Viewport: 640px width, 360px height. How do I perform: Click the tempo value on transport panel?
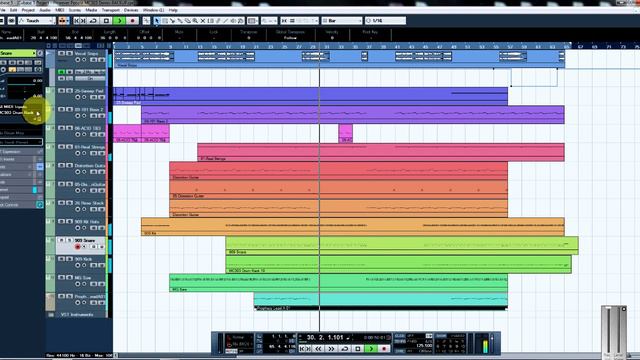click(424, 345)
